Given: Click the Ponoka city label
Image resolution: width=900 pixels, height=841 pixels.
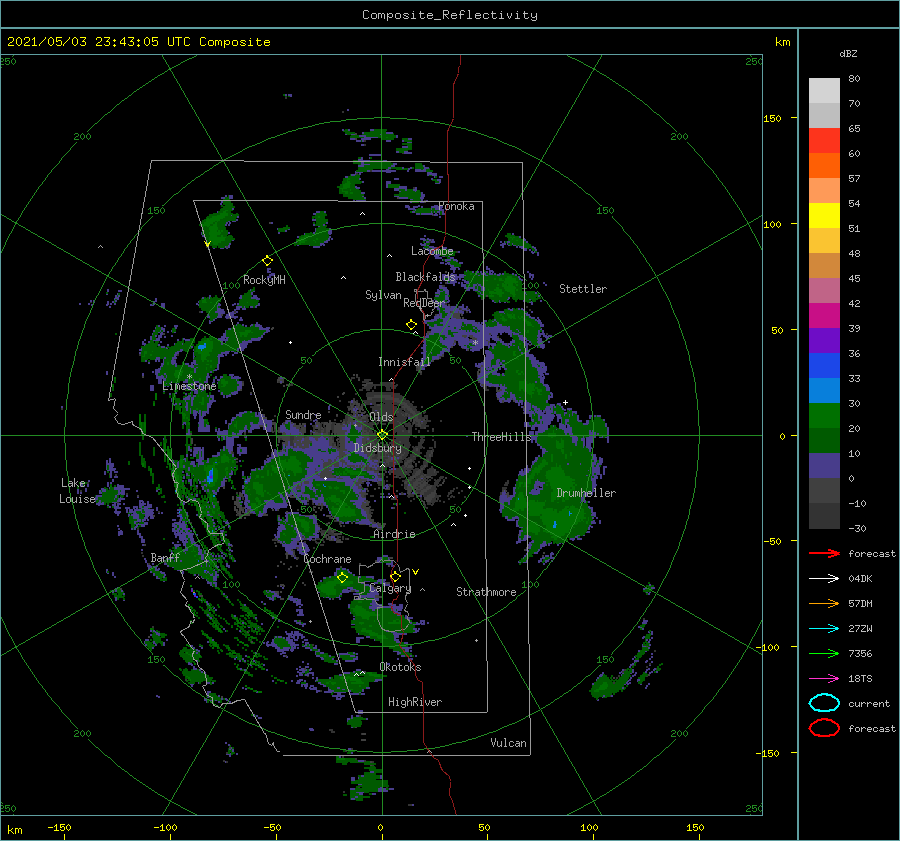Looking at the screenshot, I should click(x=456, y=206).
